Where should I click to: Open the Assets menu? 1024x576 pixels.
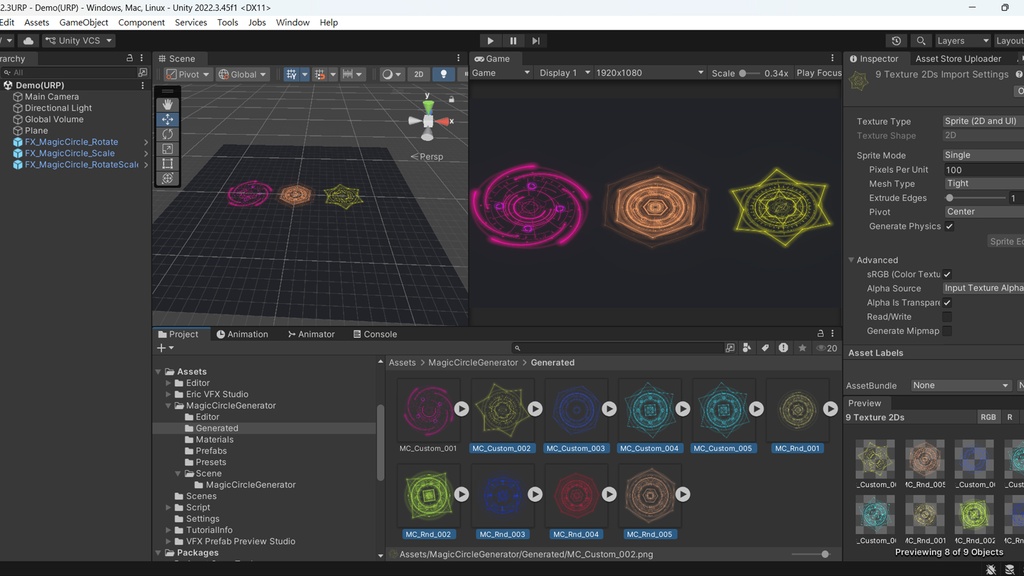coord(37,22)
